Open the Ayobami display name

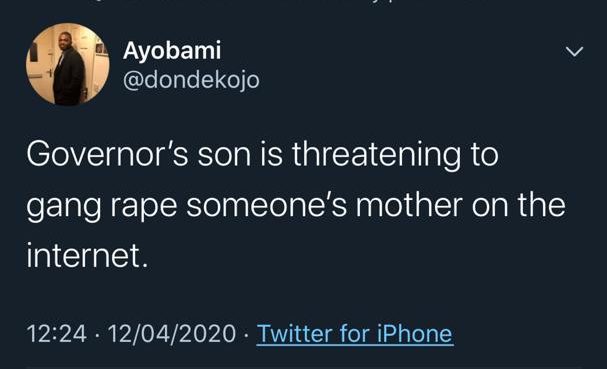coord(172,50)
